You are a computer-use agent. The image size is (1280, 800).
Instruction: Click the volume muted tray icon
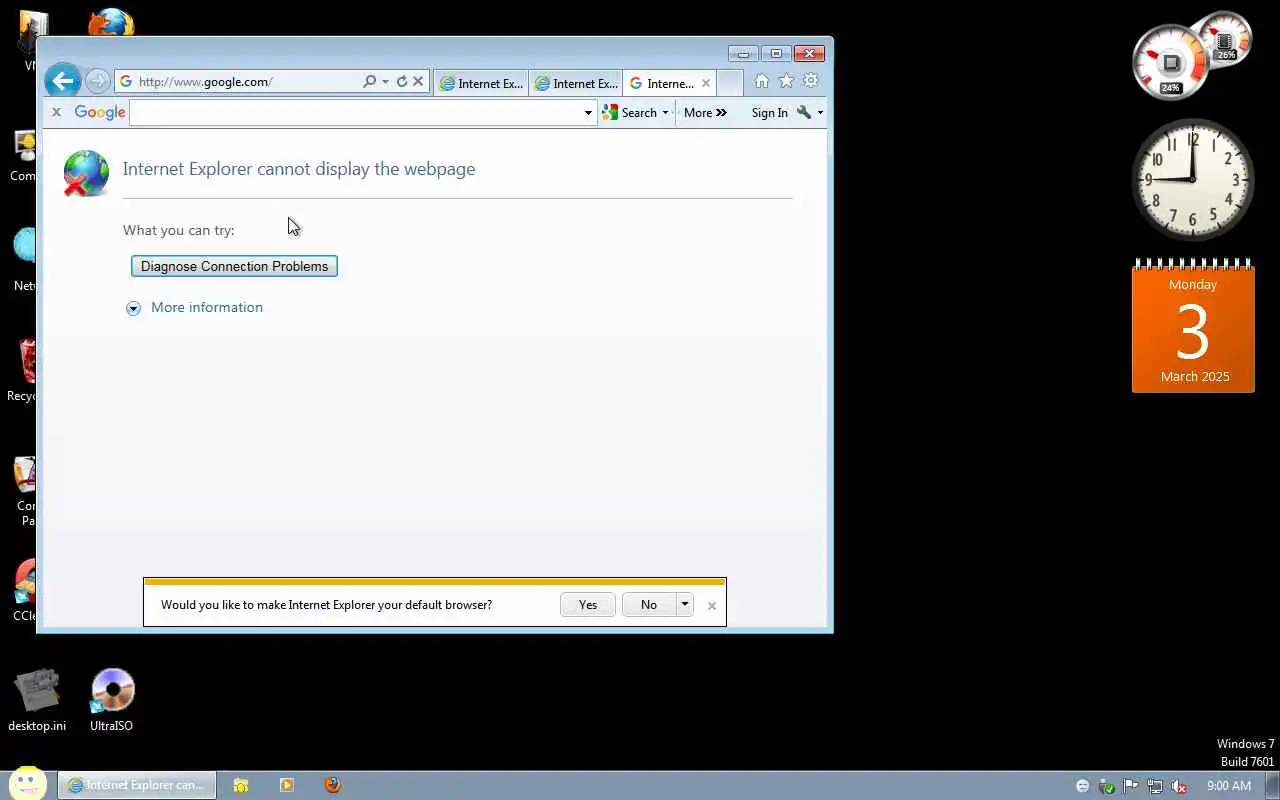(x=1179, y=786)
